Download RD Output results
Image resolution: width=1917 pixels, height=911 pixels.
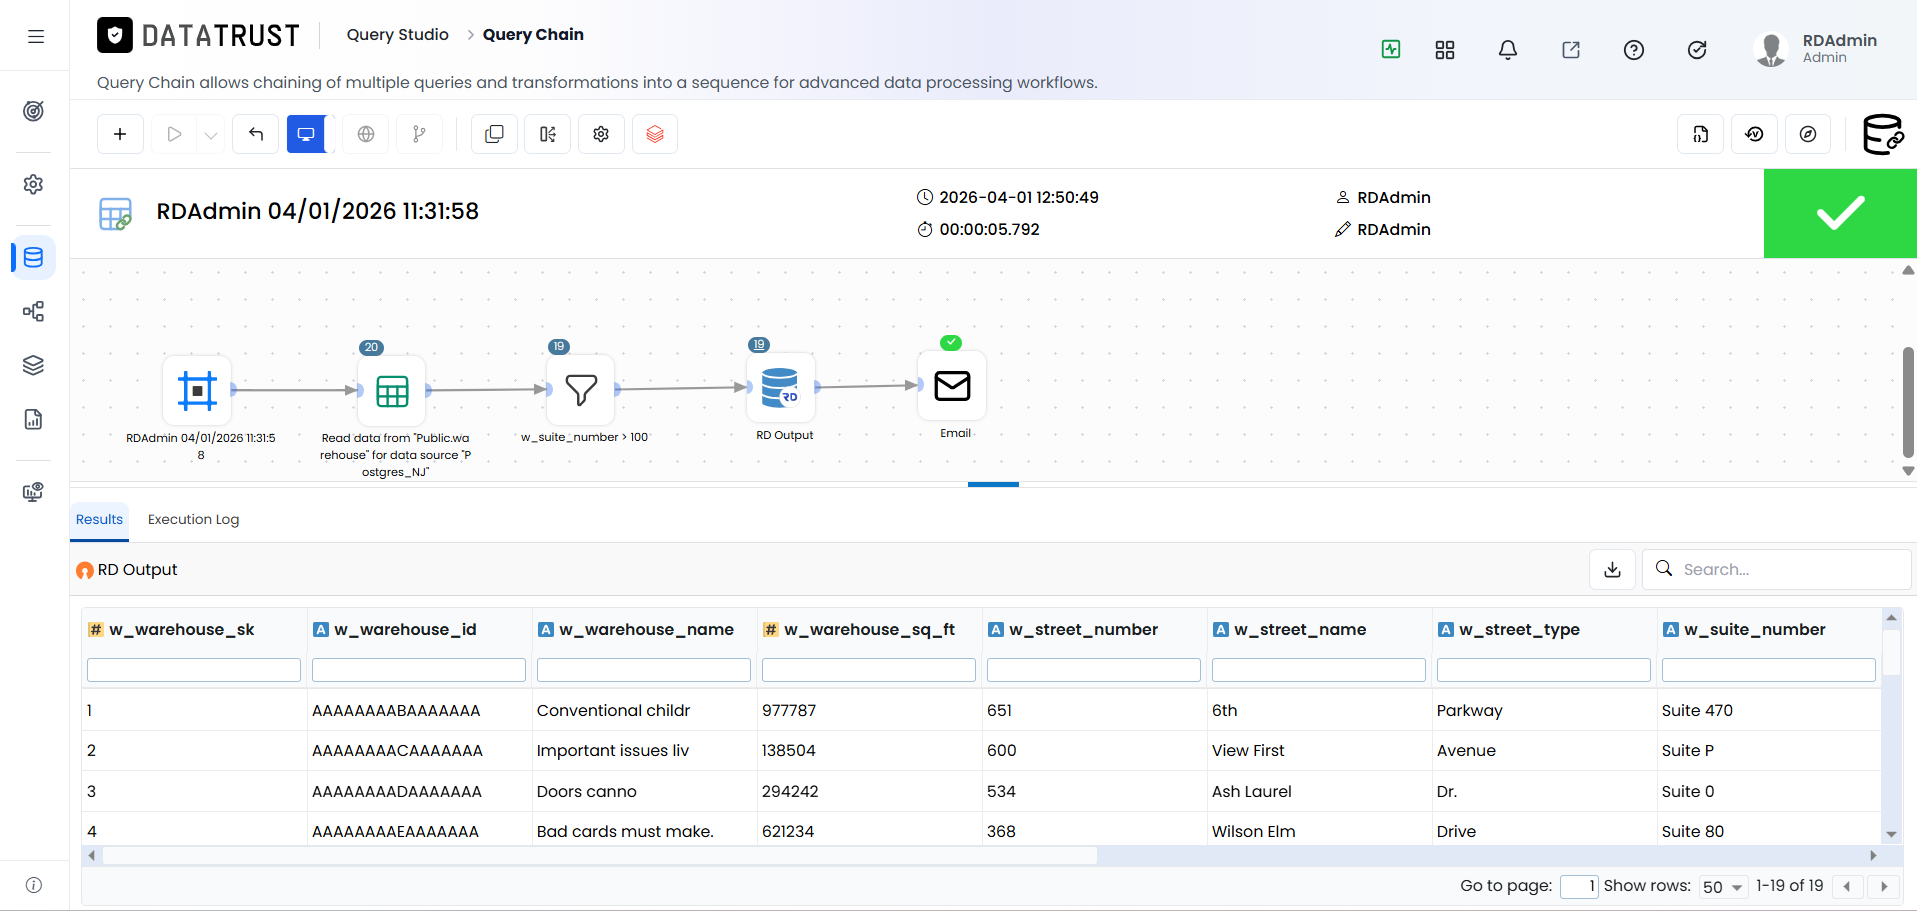point(1612,569)
